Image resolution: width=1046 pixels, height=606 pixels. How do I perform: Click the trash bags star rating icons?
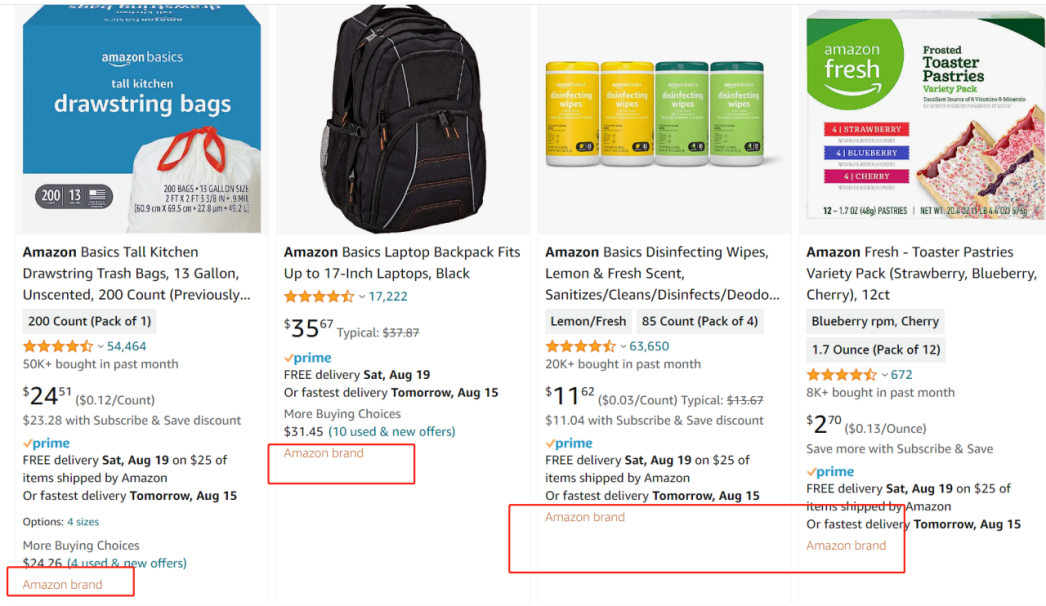click(x=58, y=346)
